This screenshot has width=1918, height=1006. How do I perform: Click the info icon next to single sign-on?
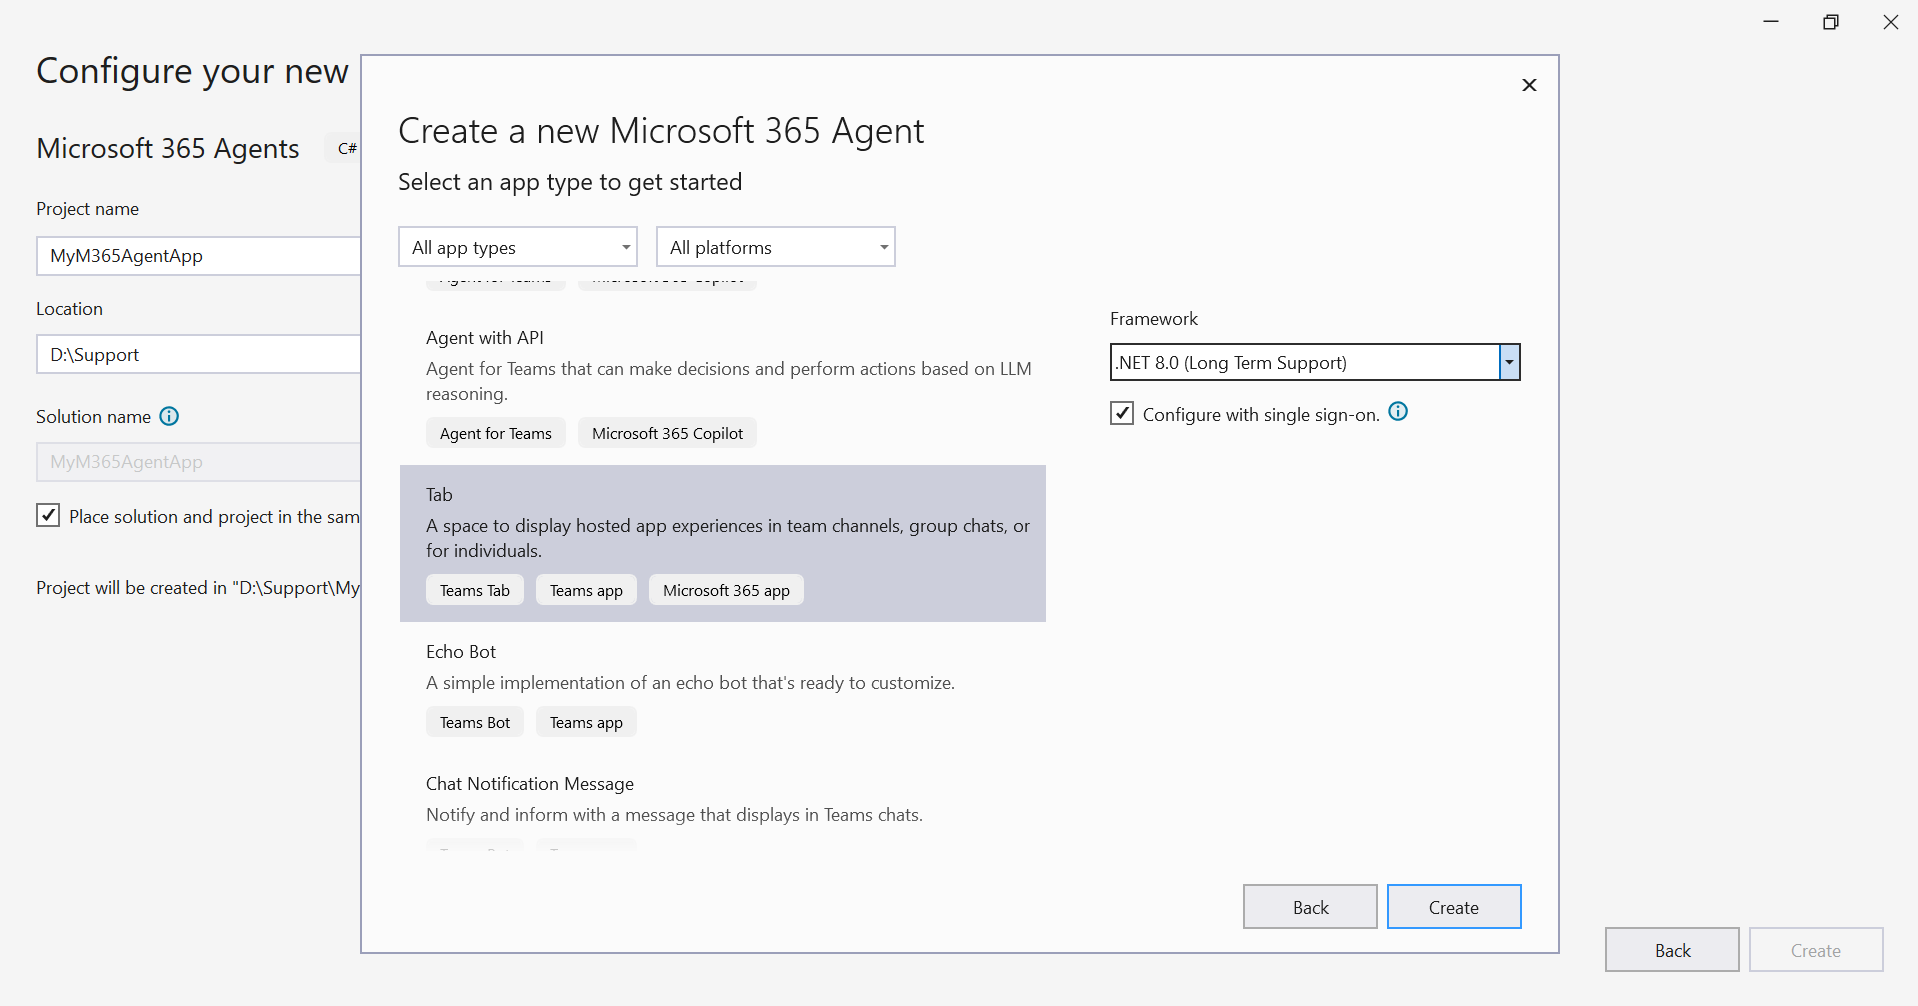pyautogui.click(x=1398, y=411)
